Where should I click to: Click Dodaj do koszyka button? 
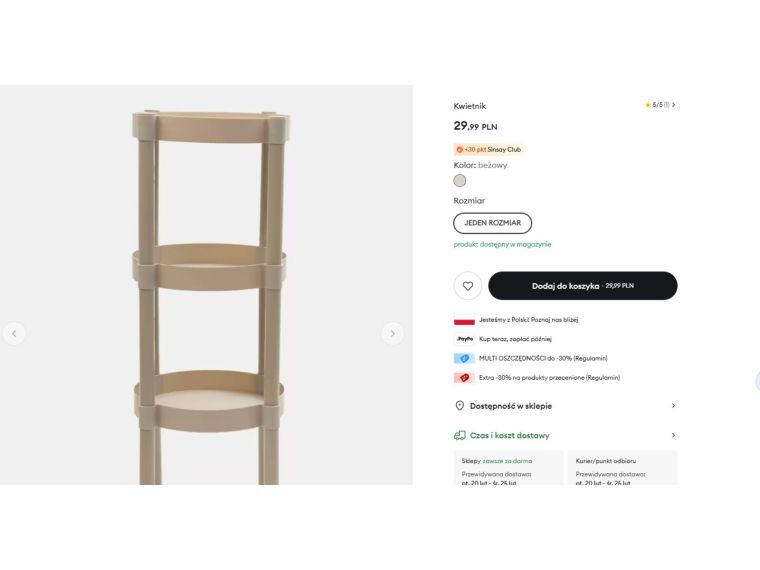pos(582,286)
